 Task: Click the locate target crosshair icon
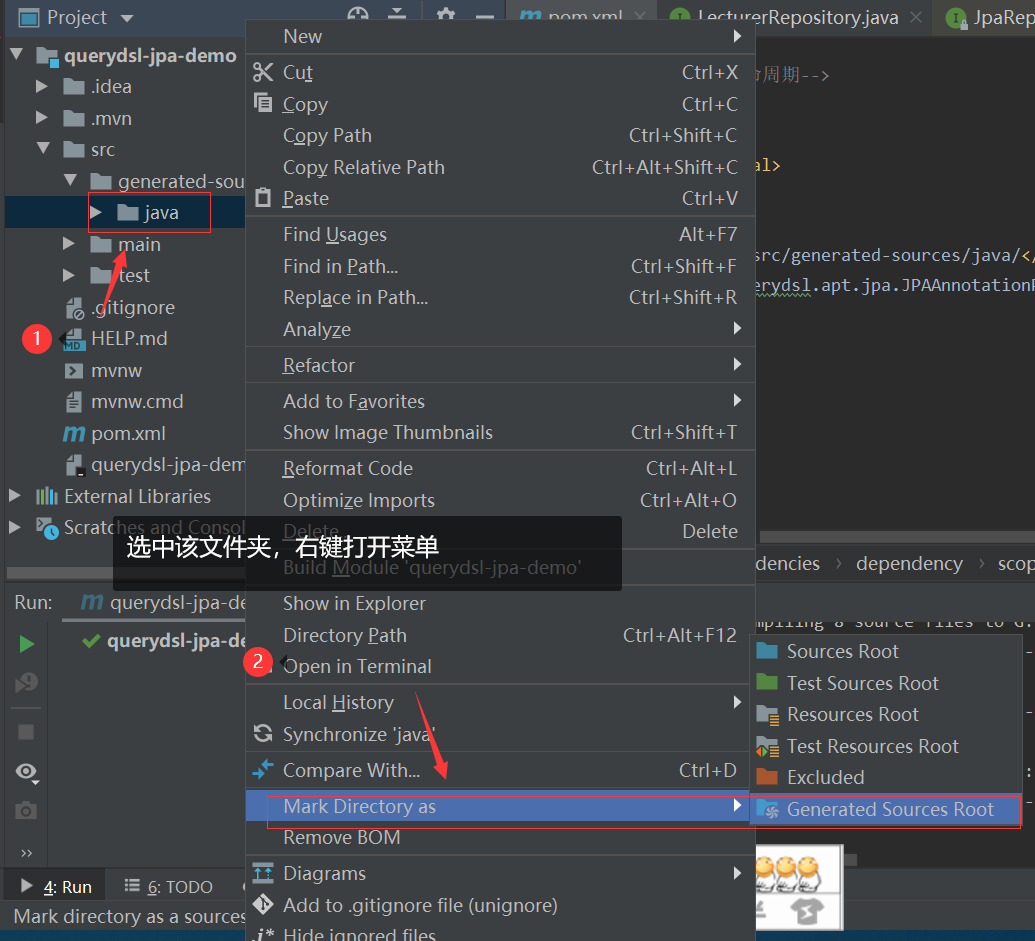pos(358,13)
